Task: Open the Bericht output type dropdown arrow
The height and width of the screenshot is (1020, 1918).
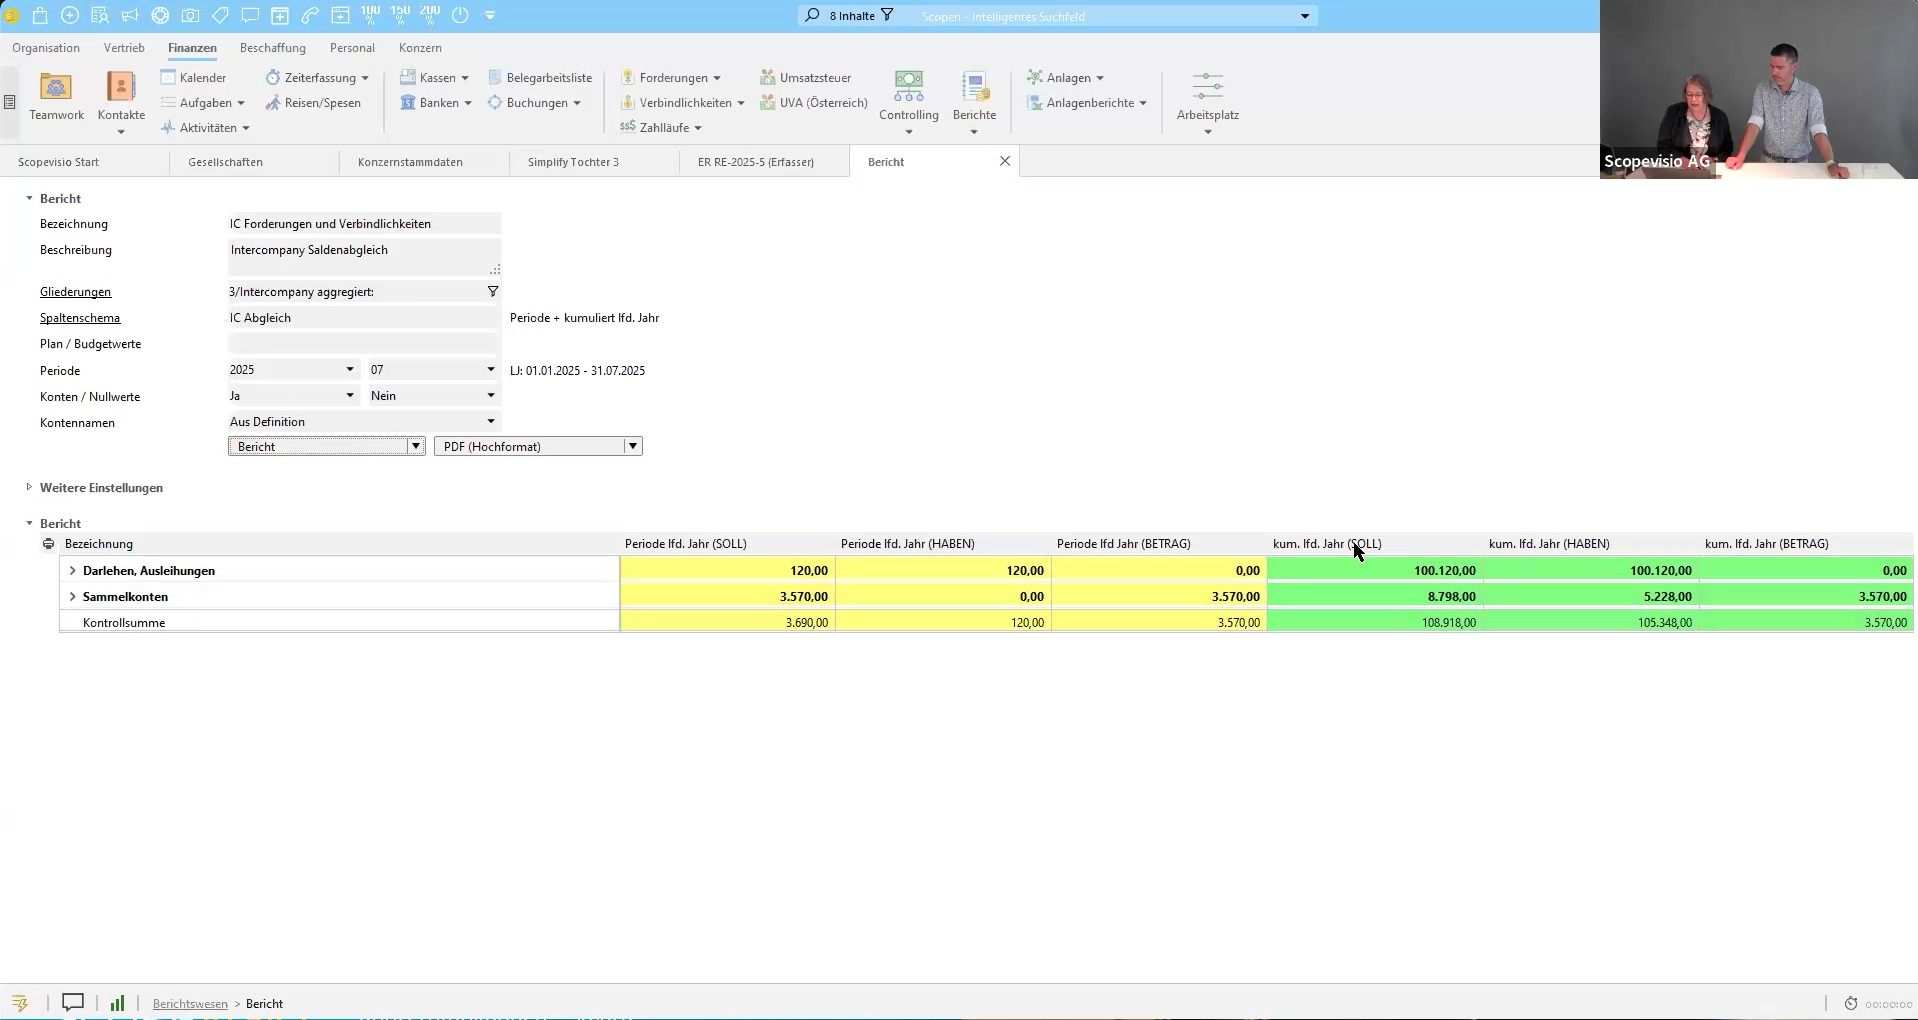Action: point(416,447)
